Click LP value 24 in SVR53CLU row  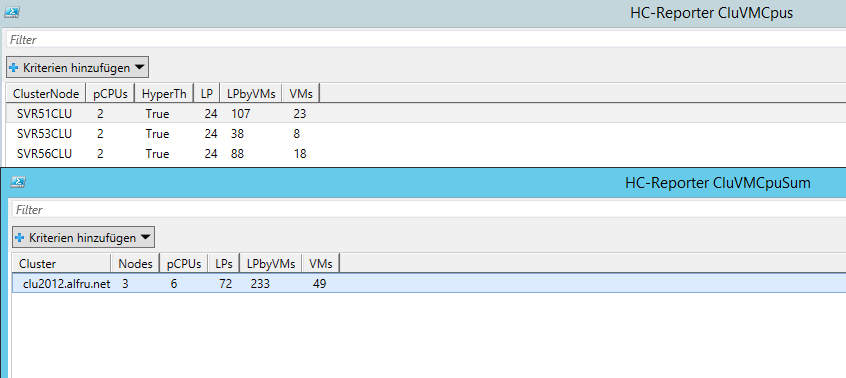click(x=211, y=134)
